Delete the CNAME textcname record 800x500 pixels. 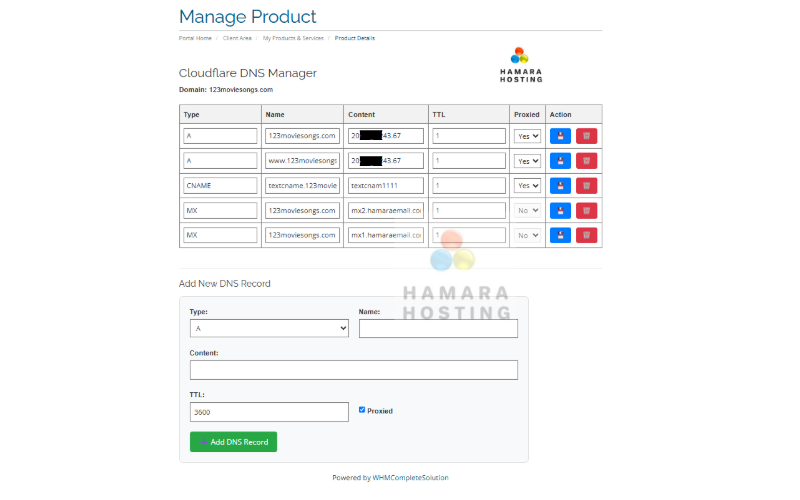(x=586, y=186)
